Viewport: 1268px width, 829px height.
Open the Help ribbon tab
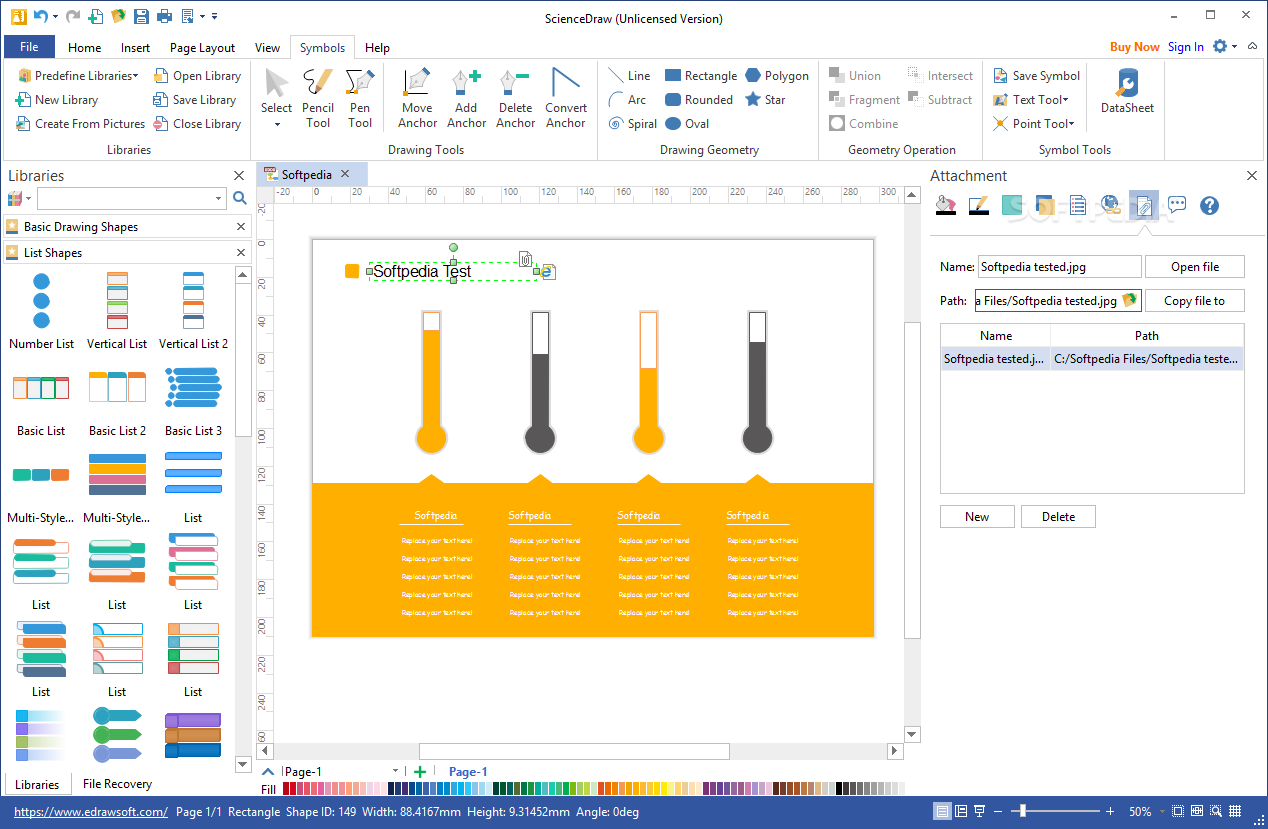[x=377, y=47]
